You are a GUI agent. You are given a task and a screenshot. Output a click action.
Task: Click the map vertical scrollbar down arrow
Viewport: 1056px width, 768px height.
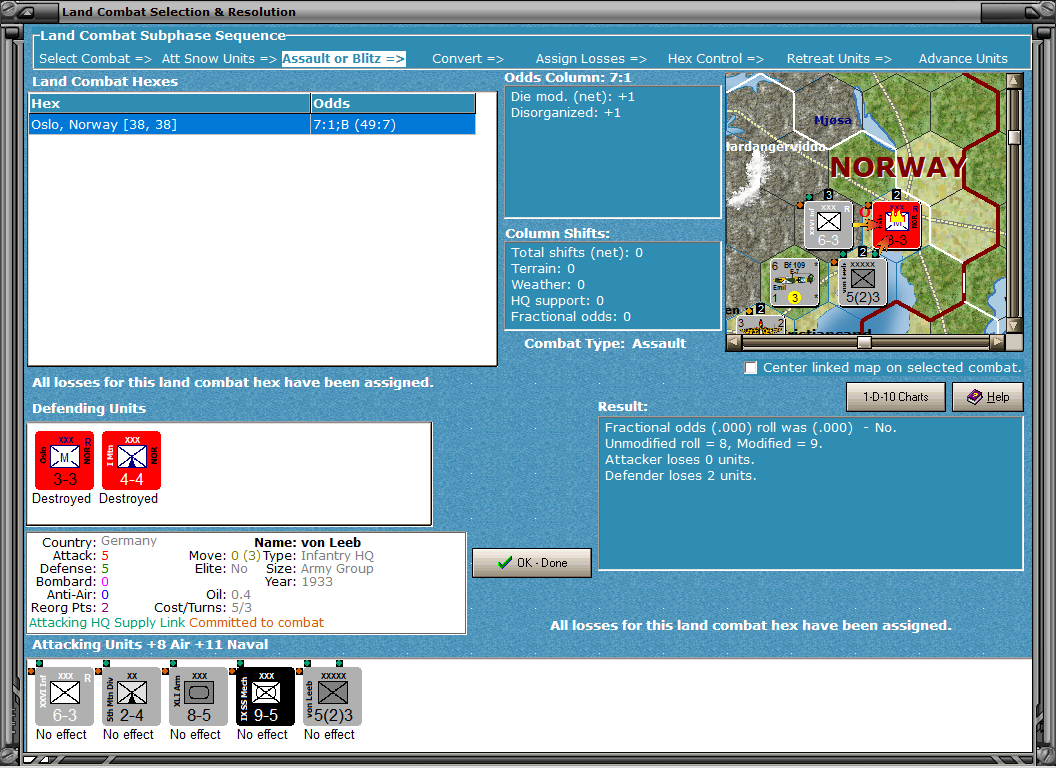coord(1014,326)
